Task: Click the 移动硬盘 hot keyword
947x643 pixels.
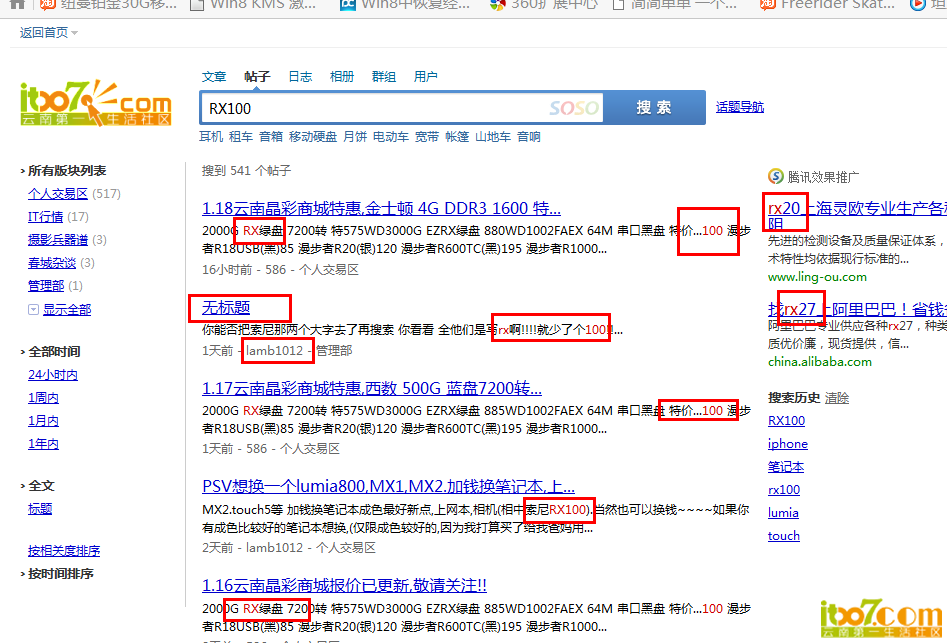Action: [313, 137]
